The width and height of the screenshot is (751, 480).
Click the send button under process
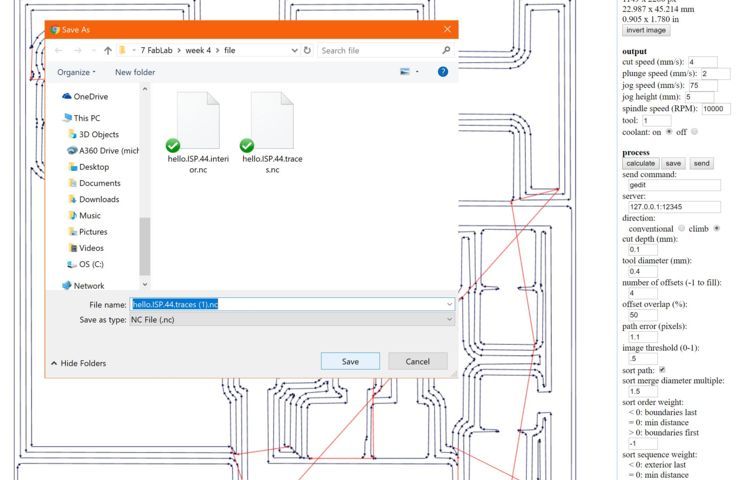coord(702,163)
